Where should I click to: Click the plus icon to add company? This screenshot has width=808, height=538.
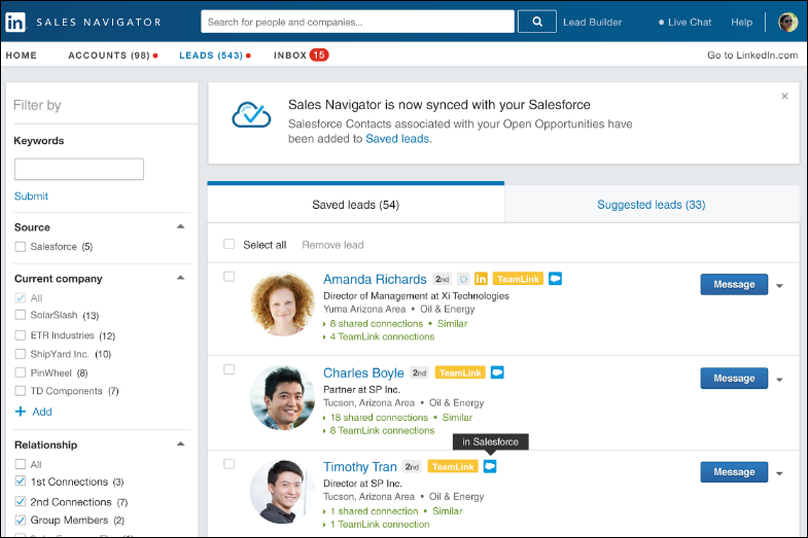point(20,412)
